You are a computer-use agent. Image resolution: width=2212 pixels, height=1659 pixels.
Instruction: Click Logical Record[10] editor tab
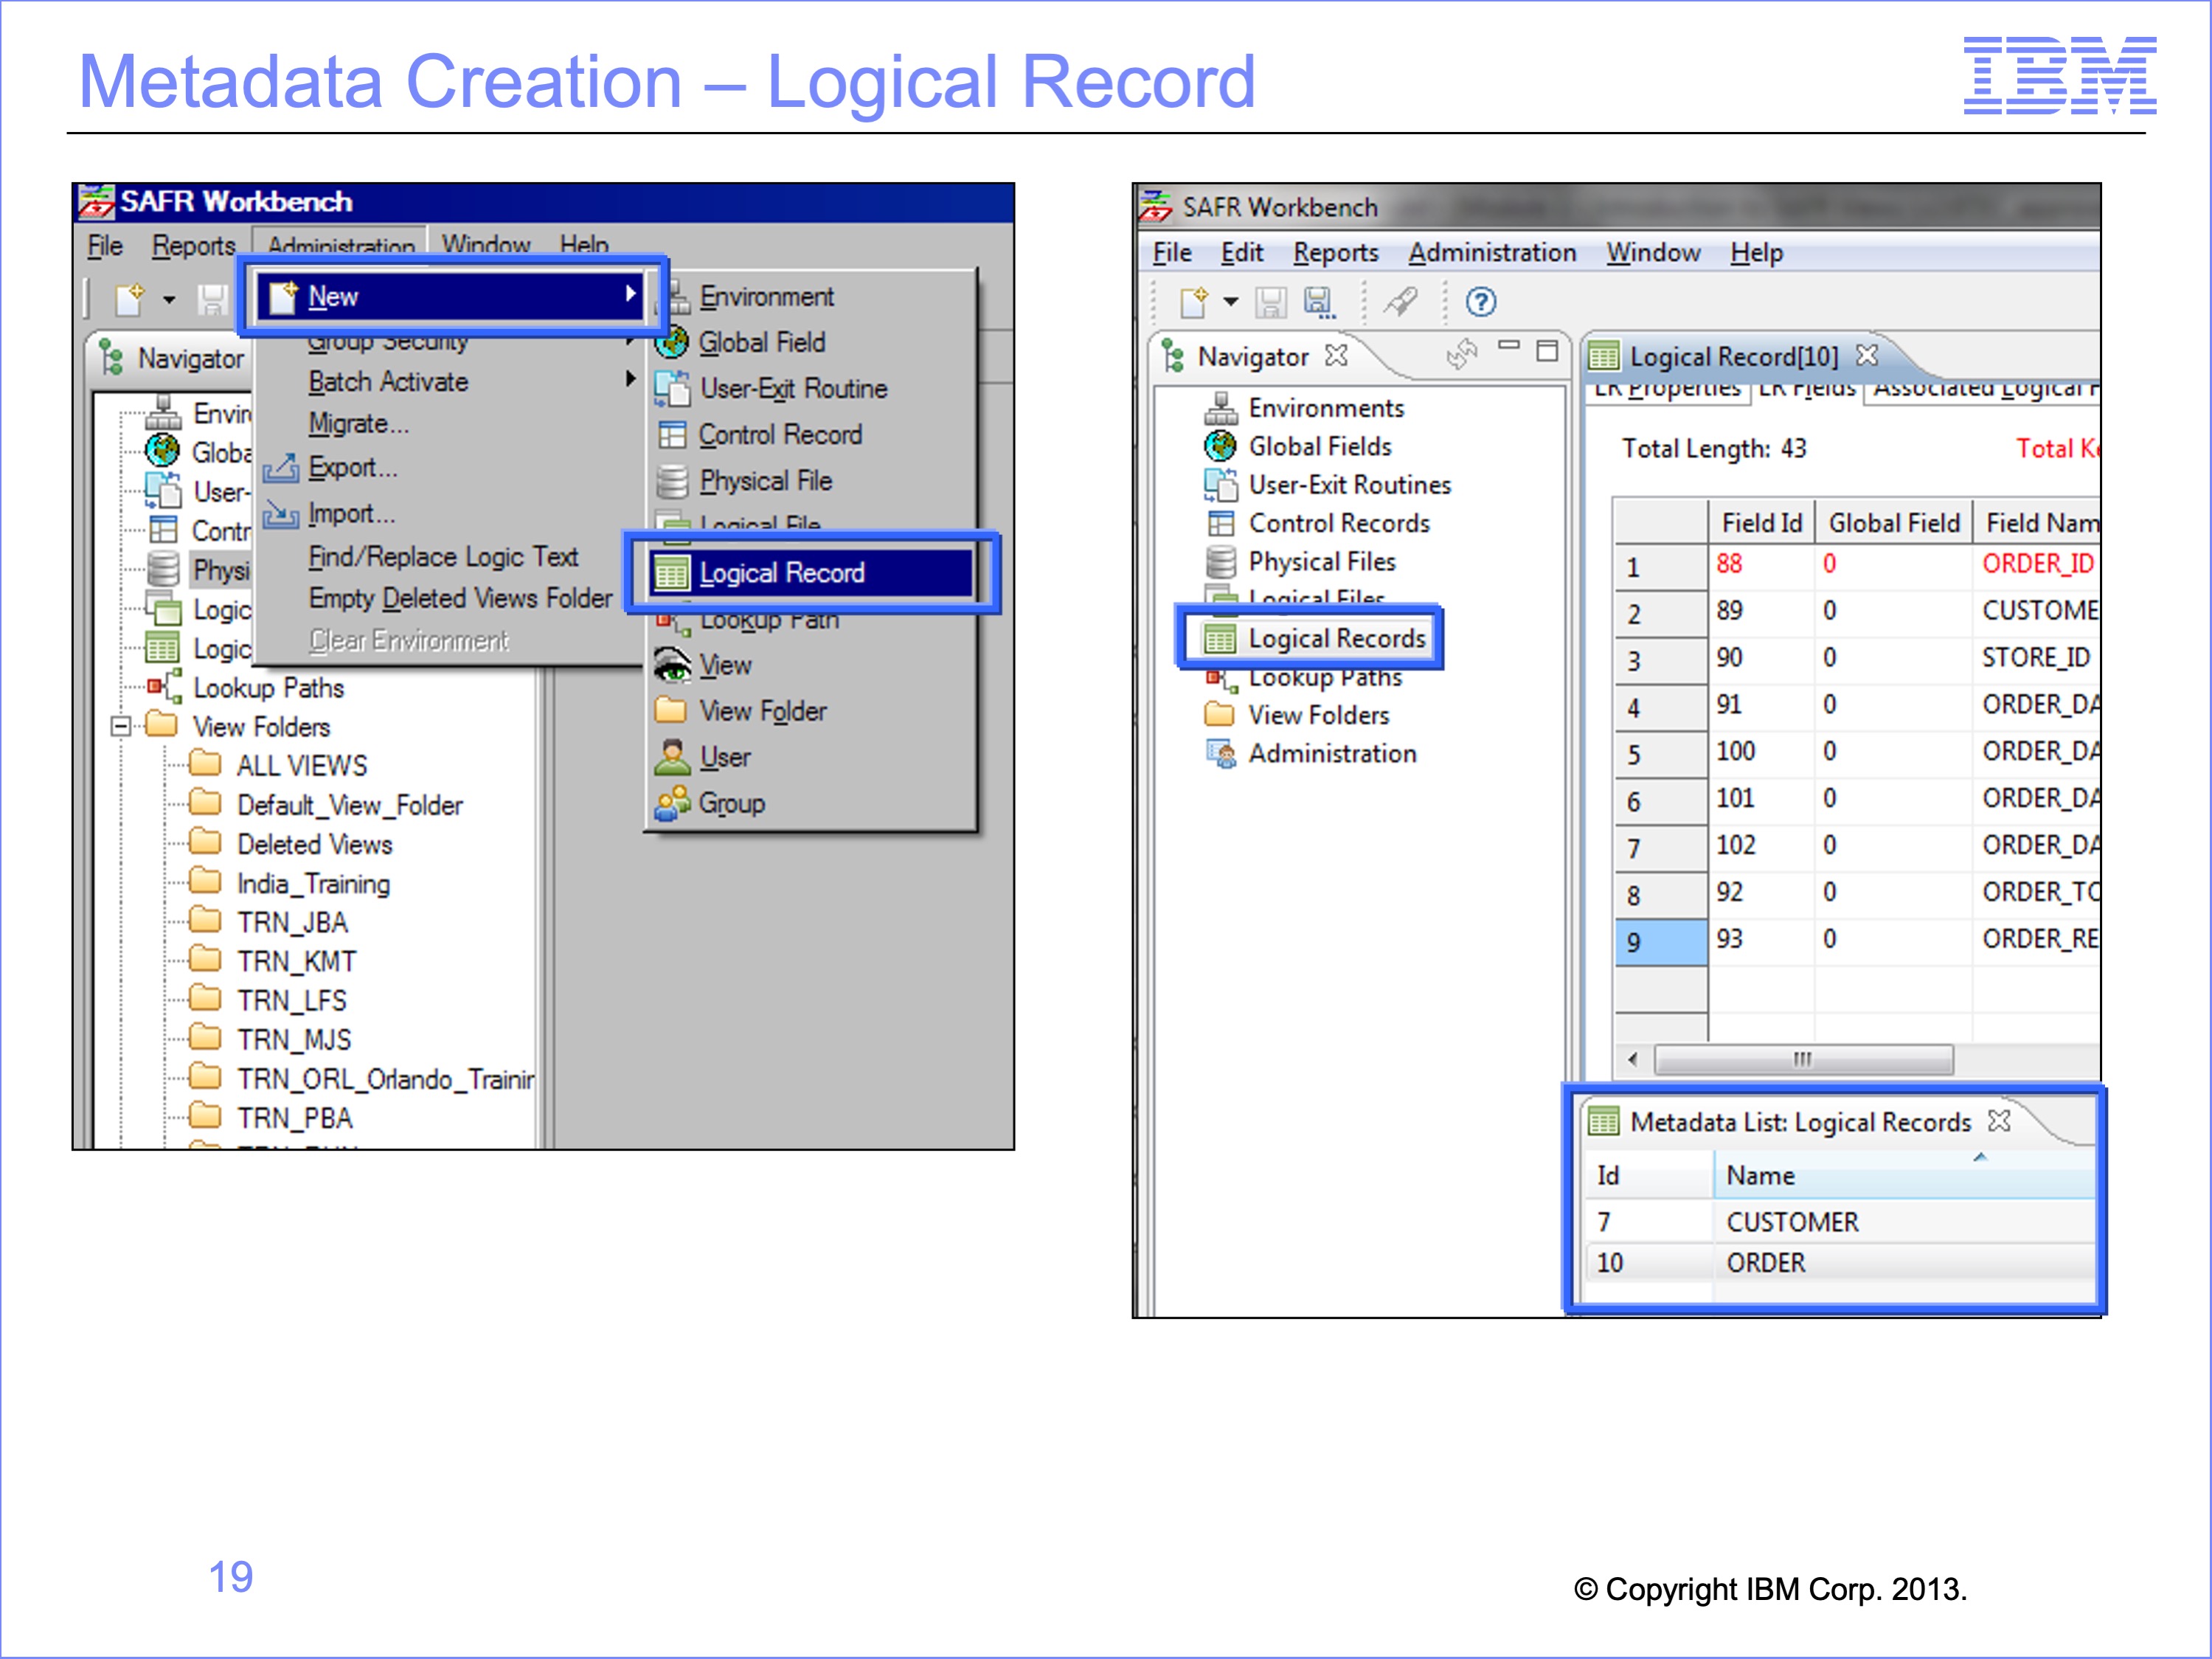point(1734,357)
